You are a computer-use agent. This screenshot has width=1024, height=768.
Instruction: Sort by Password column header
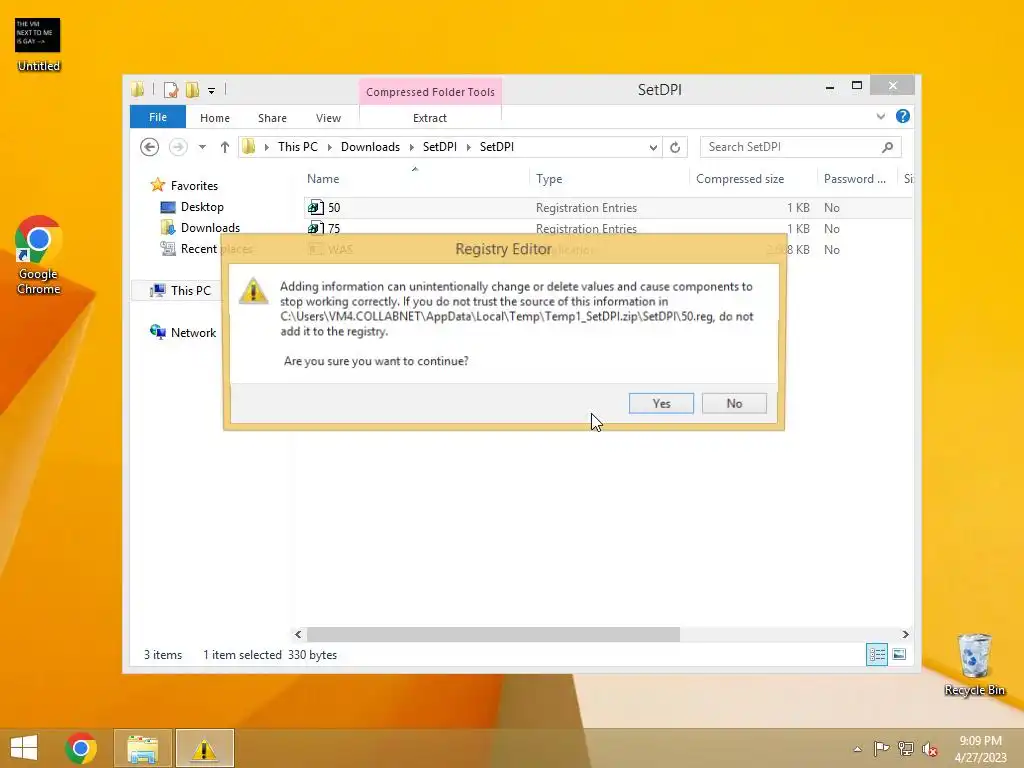[x=855, y=179]
